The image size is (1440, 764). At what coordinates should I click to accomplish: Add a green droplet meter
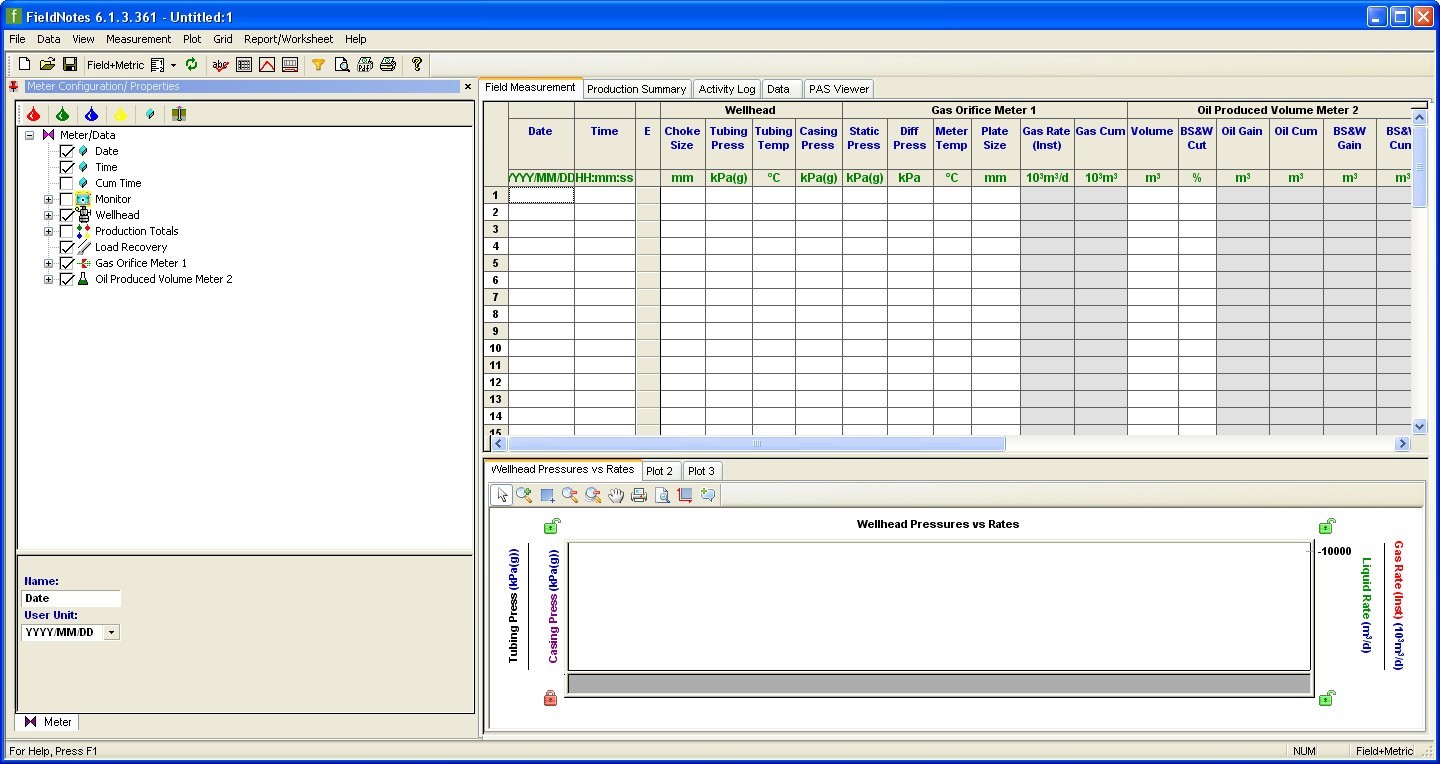point(62,114)
